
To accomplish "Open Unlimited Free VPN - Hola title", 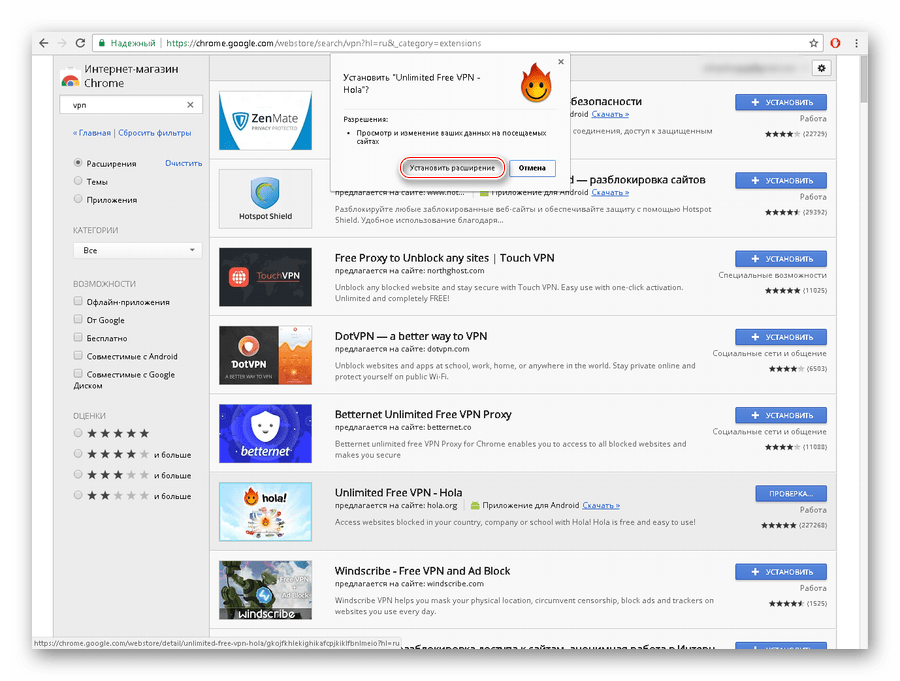I will (398, 492).
